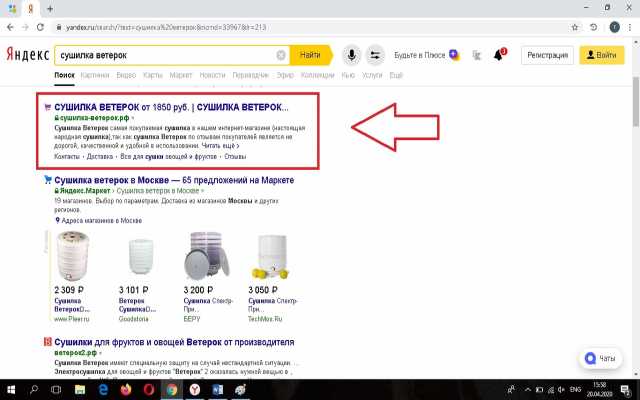Click the Войти login button
Screen dimensions: 640x400
tap(602, 55)
